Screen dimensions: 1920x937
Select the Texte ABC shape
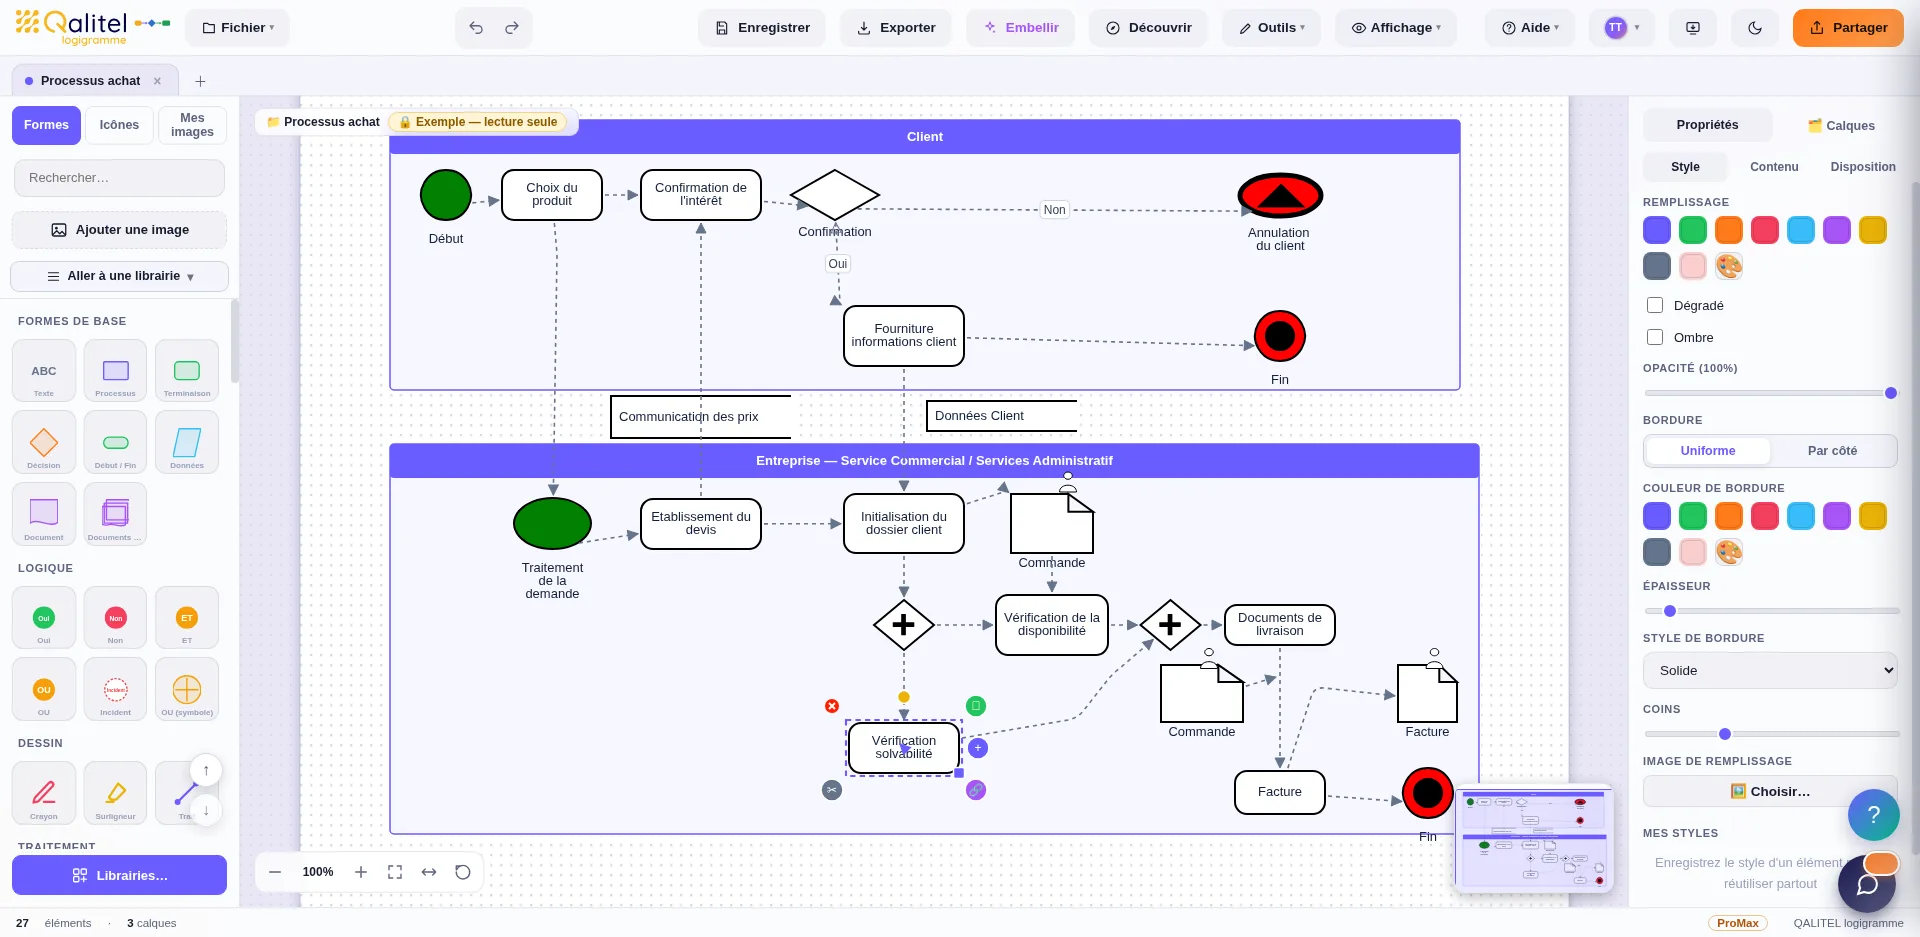click(44, 371)
